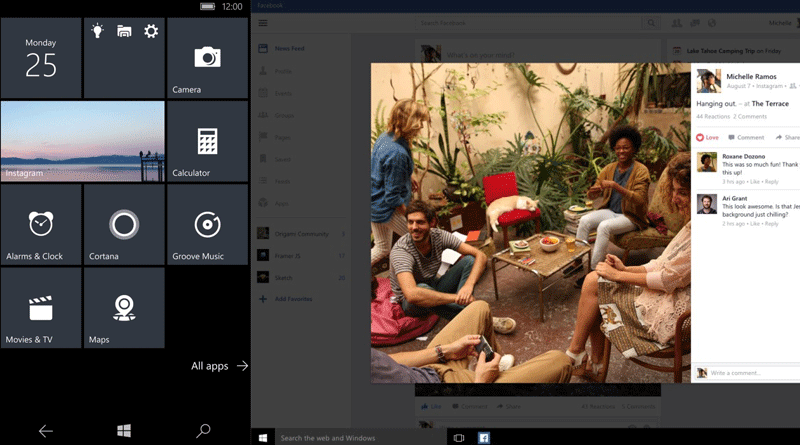800x445 pixels.
Task: Click Comment under the dimmed feed post
Action: click(x=469, y=407)
